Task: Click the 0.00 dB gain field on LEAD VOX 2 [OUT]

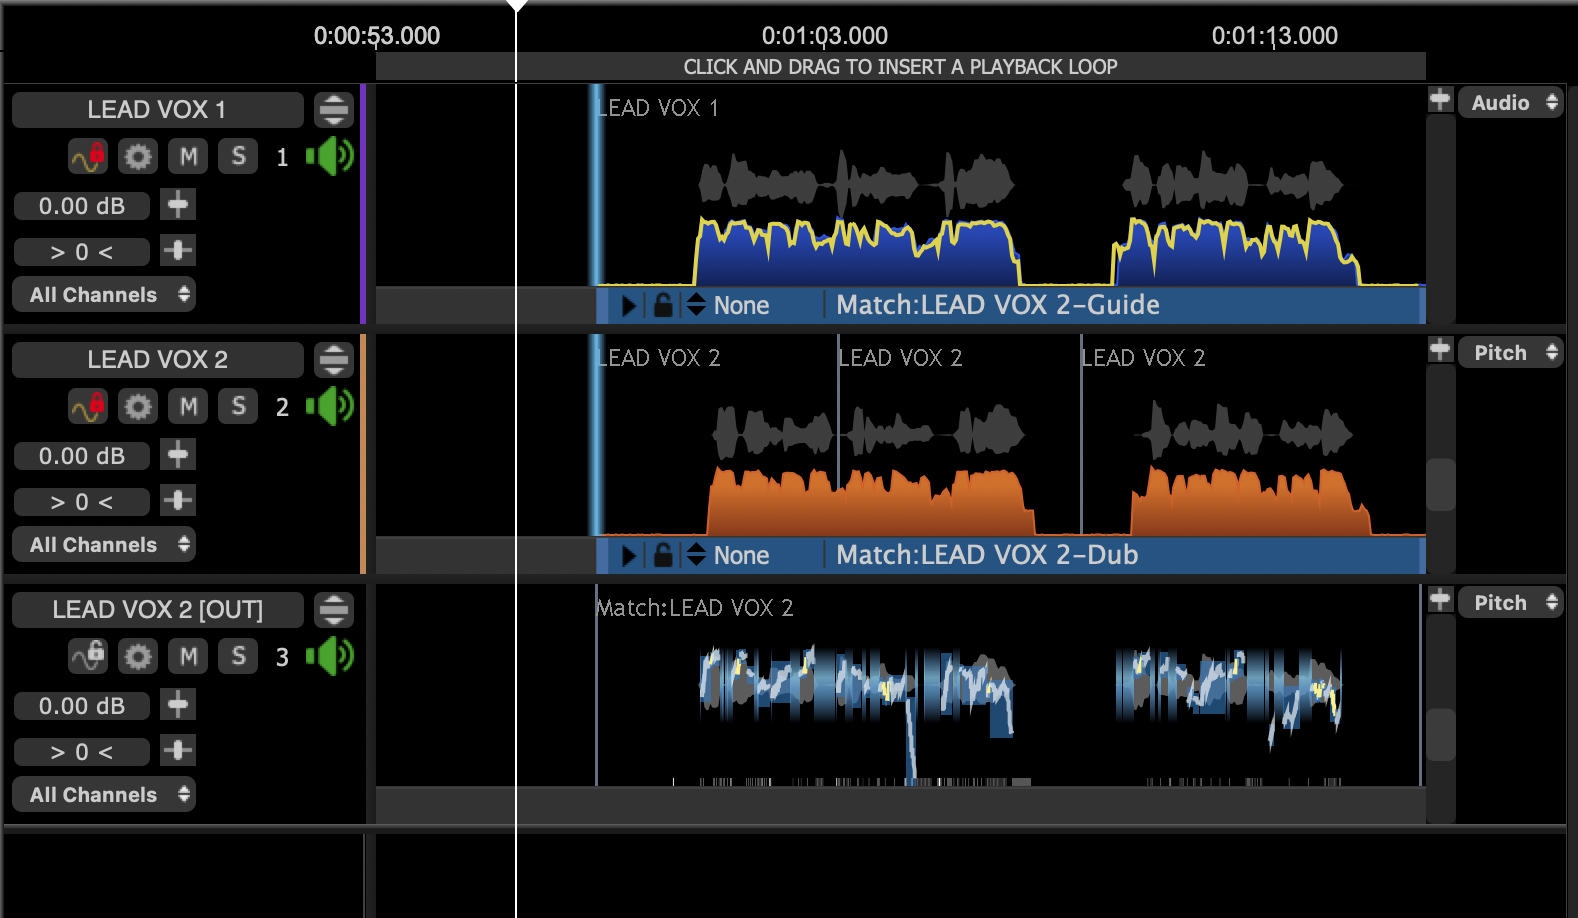Action: pos(82,706)
